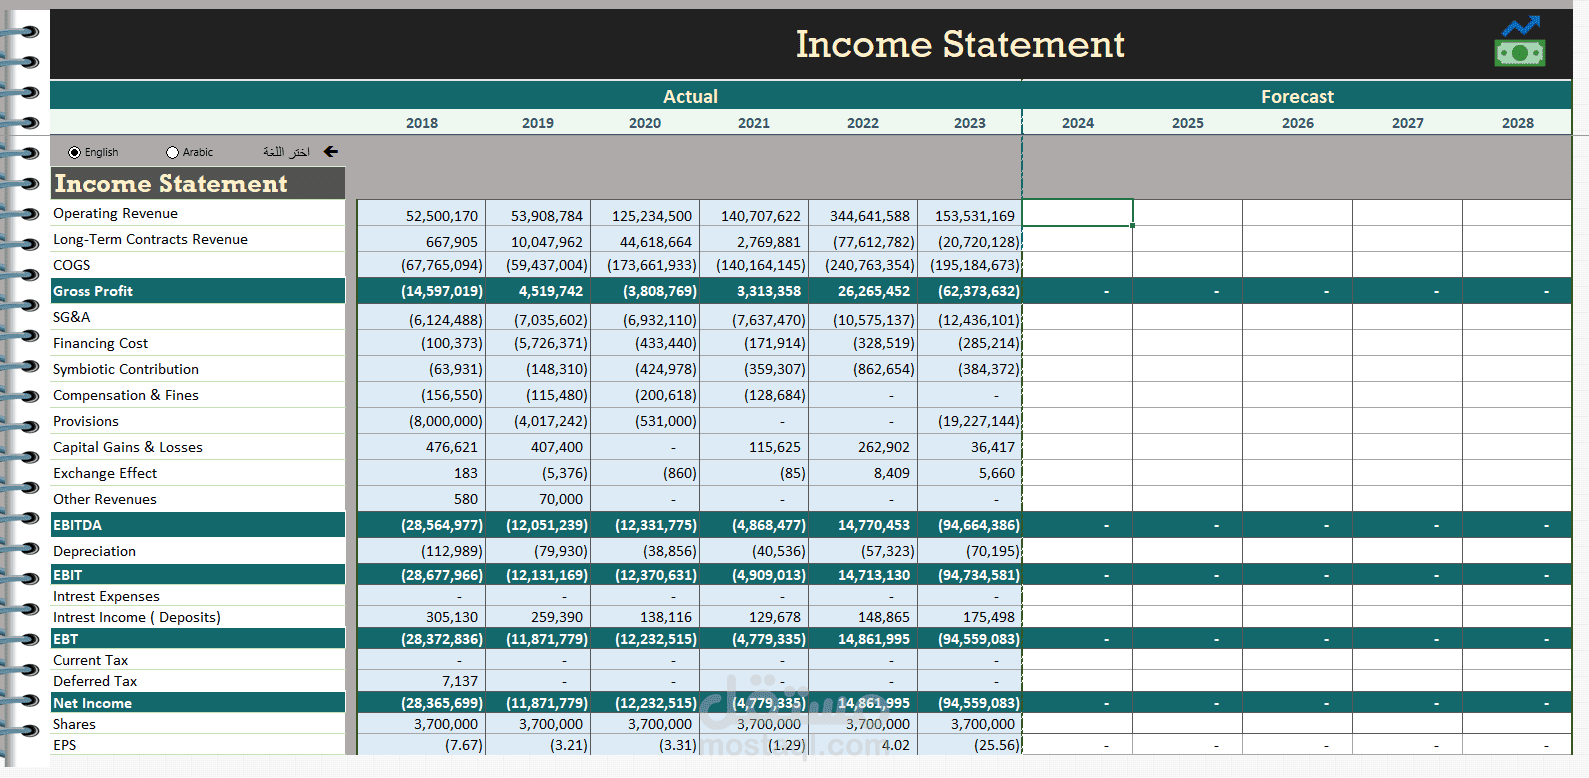Click the Other Revenues row label
The height and width of the screenshot is (778, 1589).
[105, 499]
